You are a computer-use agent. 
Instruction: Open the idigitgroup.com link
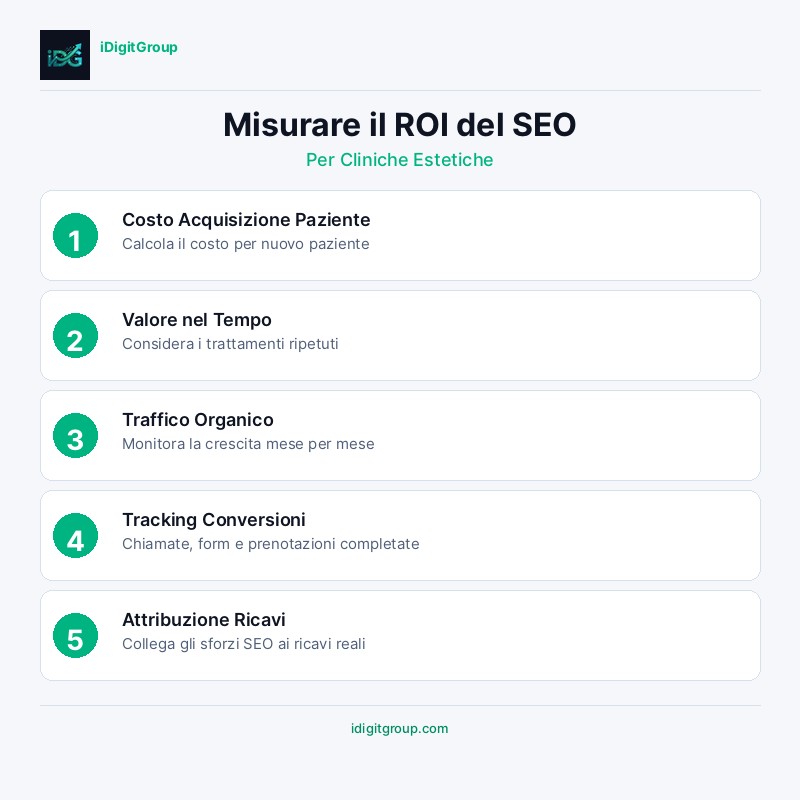tap(400, 729)
